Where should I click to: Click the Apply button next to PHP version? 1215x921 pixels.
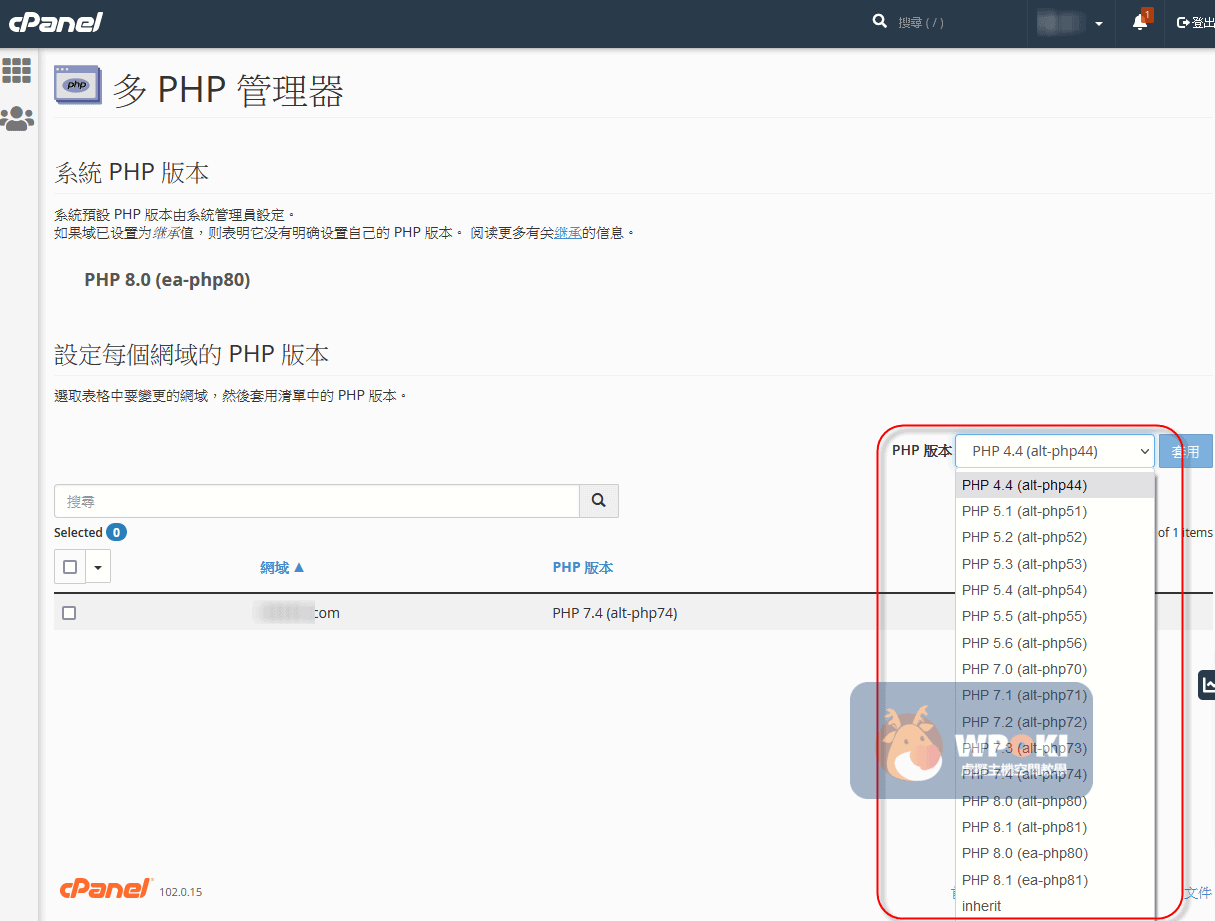pyautogui.click(x=1186, y=451)
